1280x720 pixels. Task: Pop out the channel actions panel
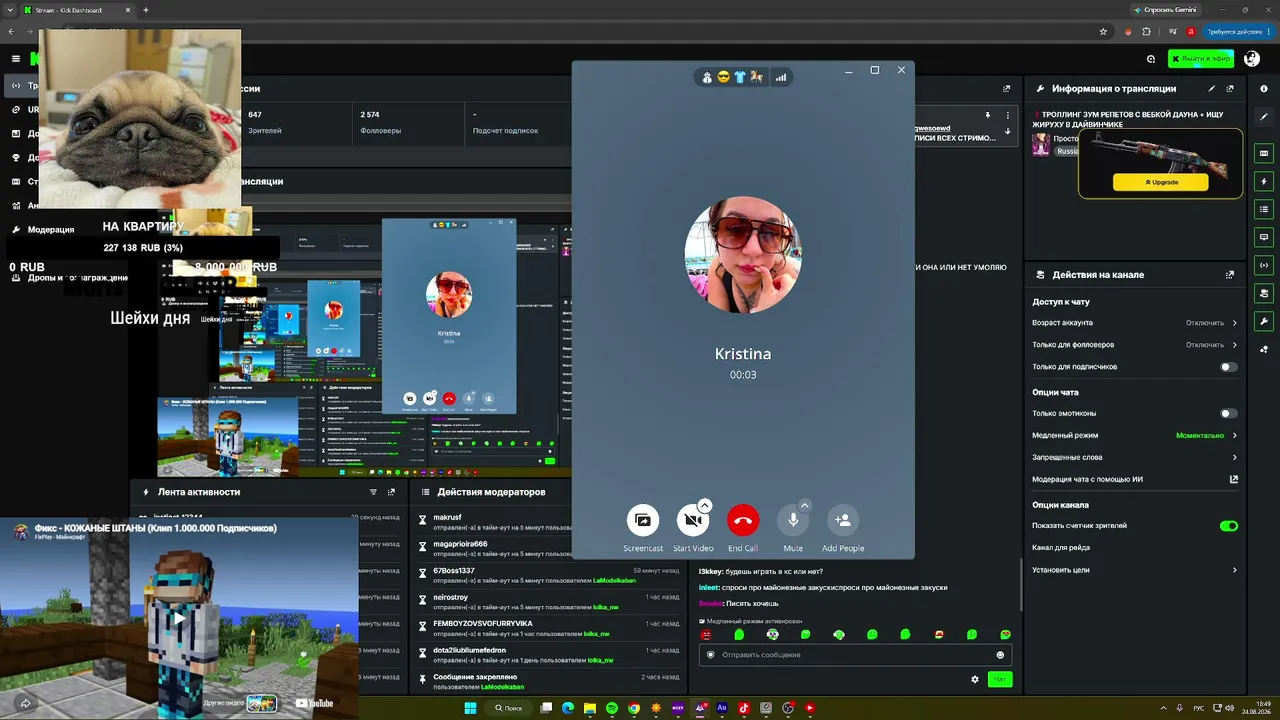[1230, 275]
